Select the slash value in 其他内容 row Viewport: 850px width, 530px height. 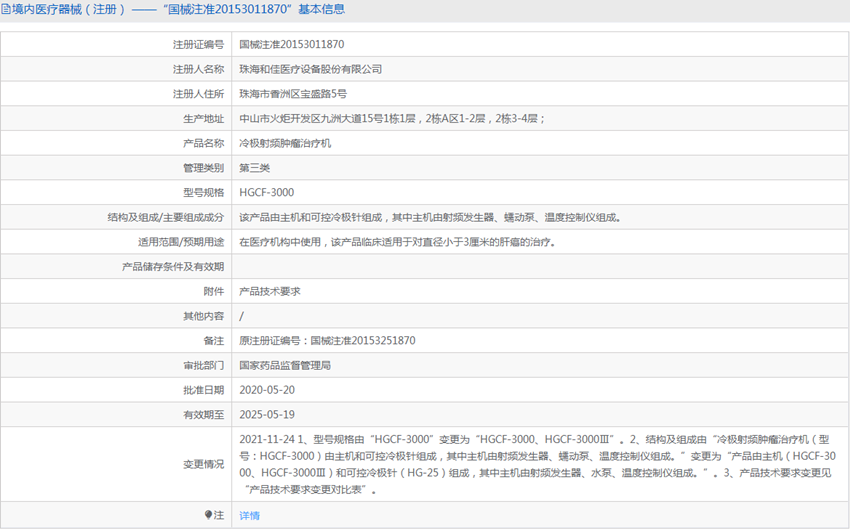[242, 316]
